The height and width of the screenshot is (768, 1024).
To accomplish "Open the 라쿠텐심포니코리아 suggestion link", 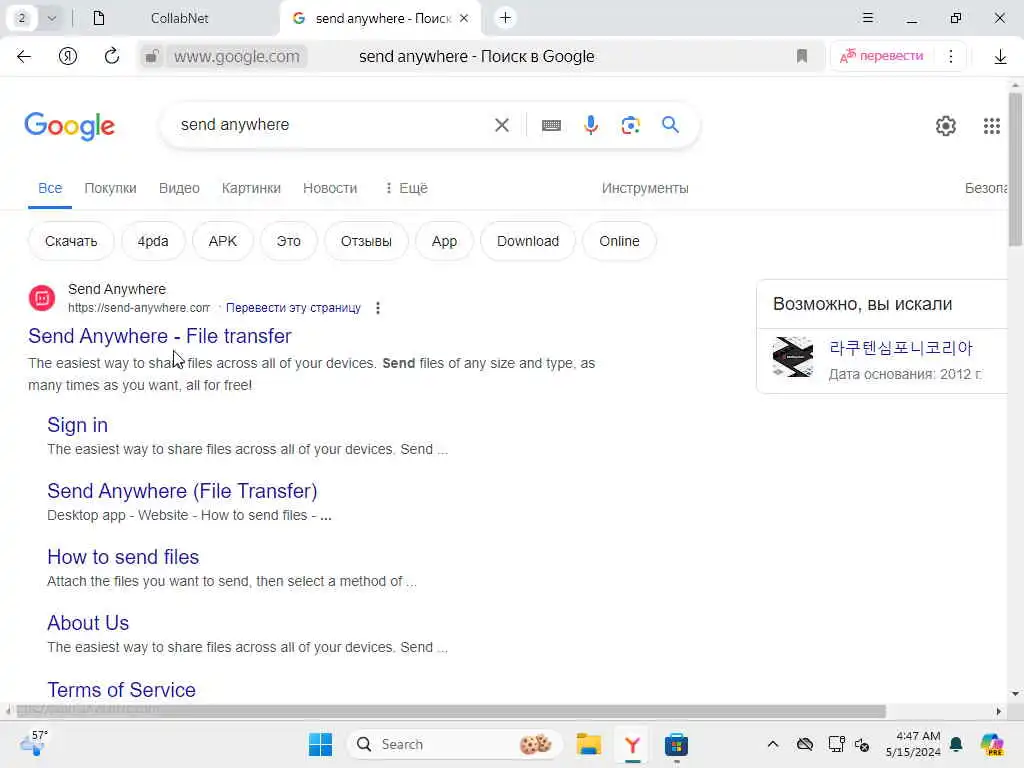I will (x=901, y=348).
